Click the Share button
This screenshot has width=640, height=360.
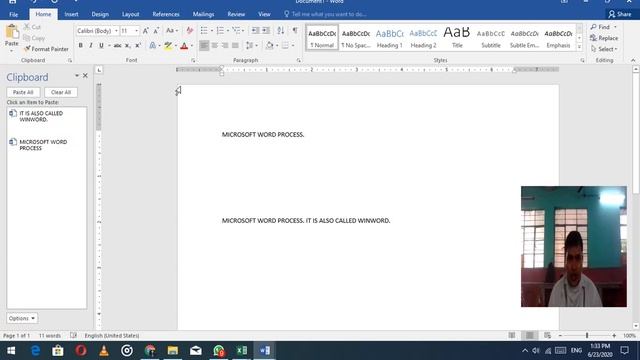620,14
